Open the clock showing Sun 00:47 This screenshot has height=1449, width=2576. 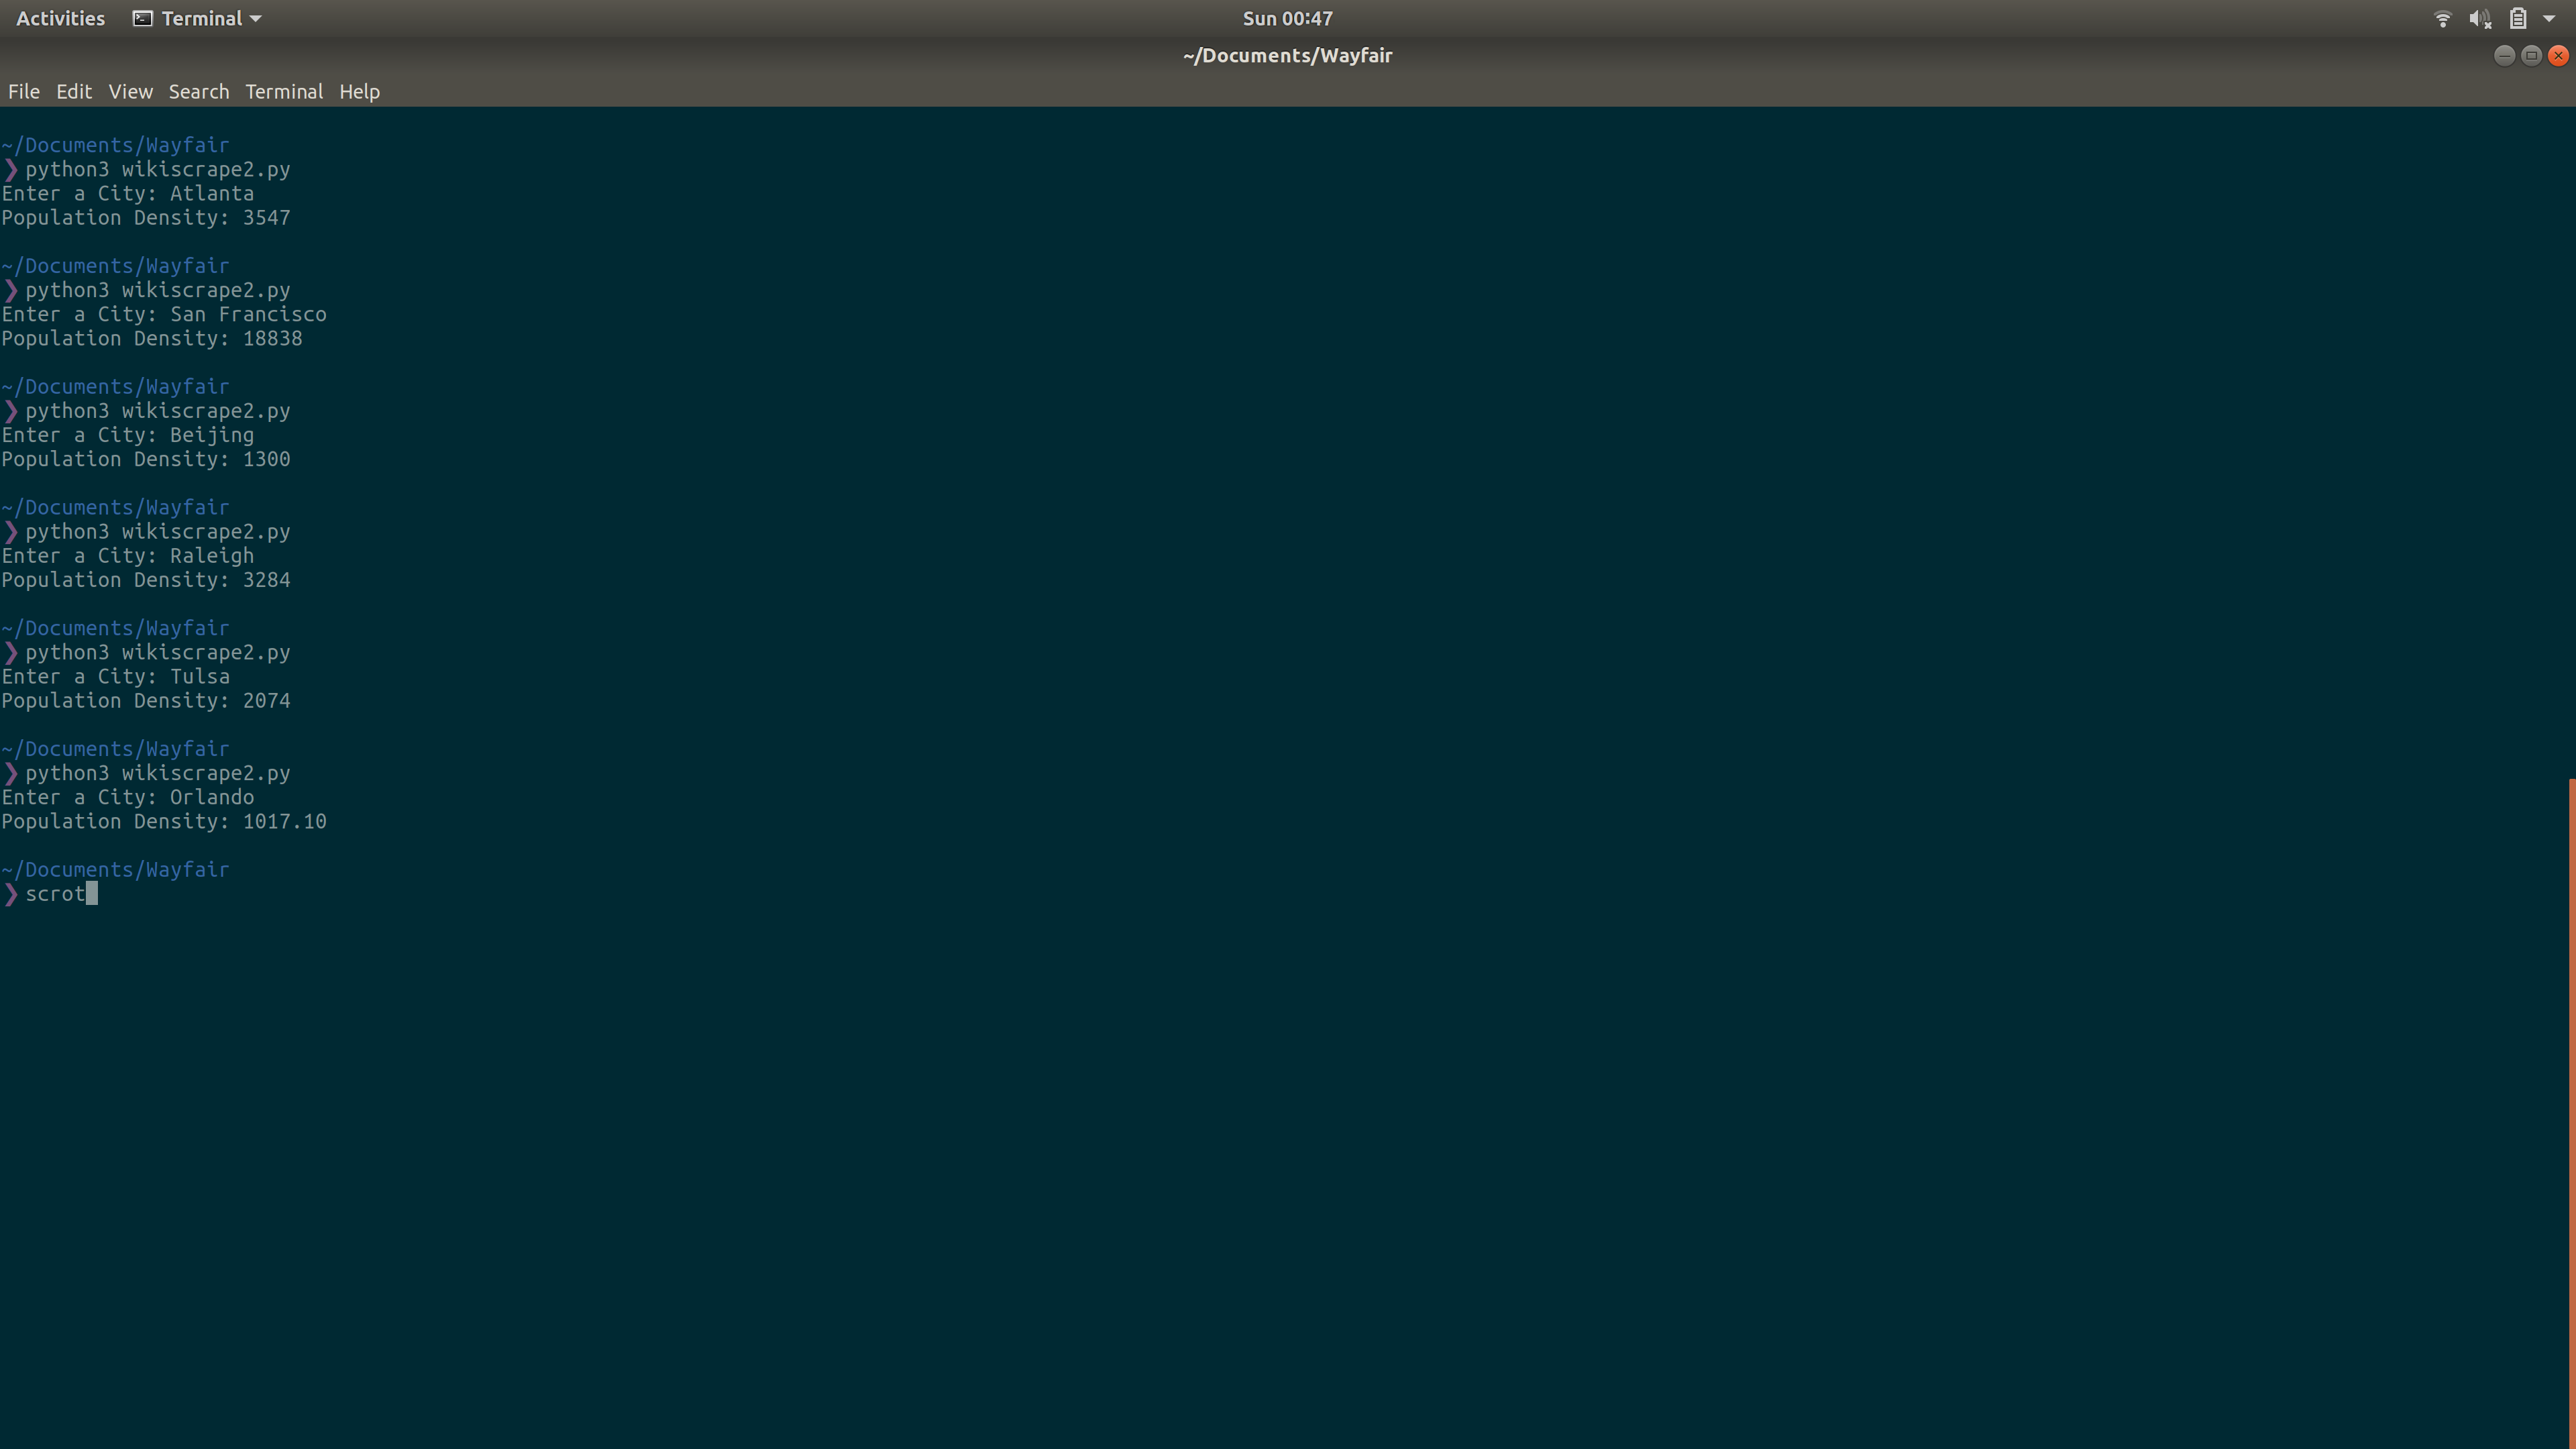(1287, 18)
